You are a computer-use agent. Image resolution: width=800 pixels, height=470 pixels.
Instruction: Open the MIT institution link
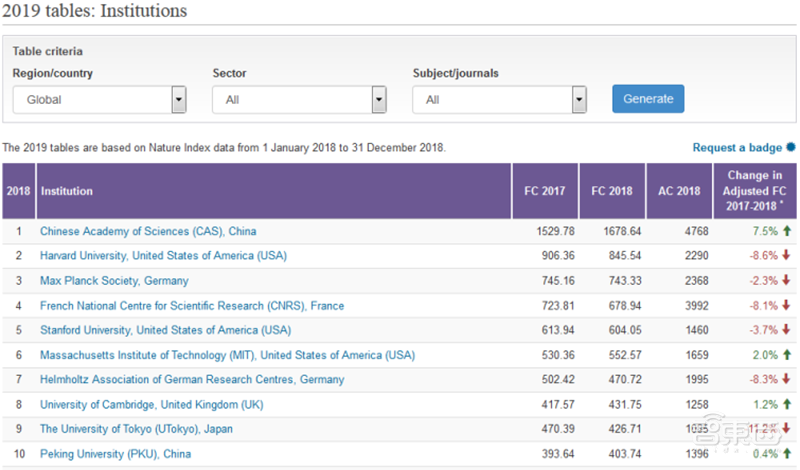pos(227,355)
